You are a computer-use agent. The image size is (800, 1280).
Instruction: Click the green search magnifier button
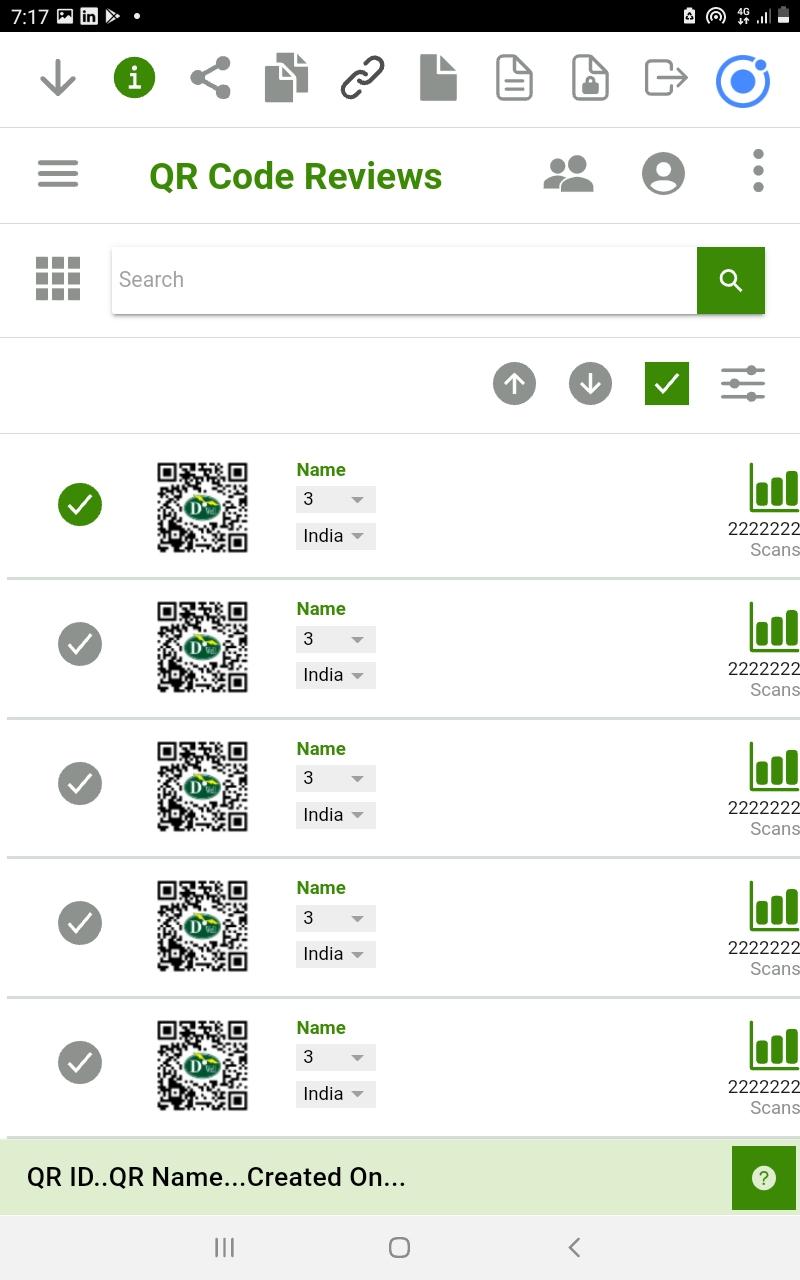pos(731,280)
